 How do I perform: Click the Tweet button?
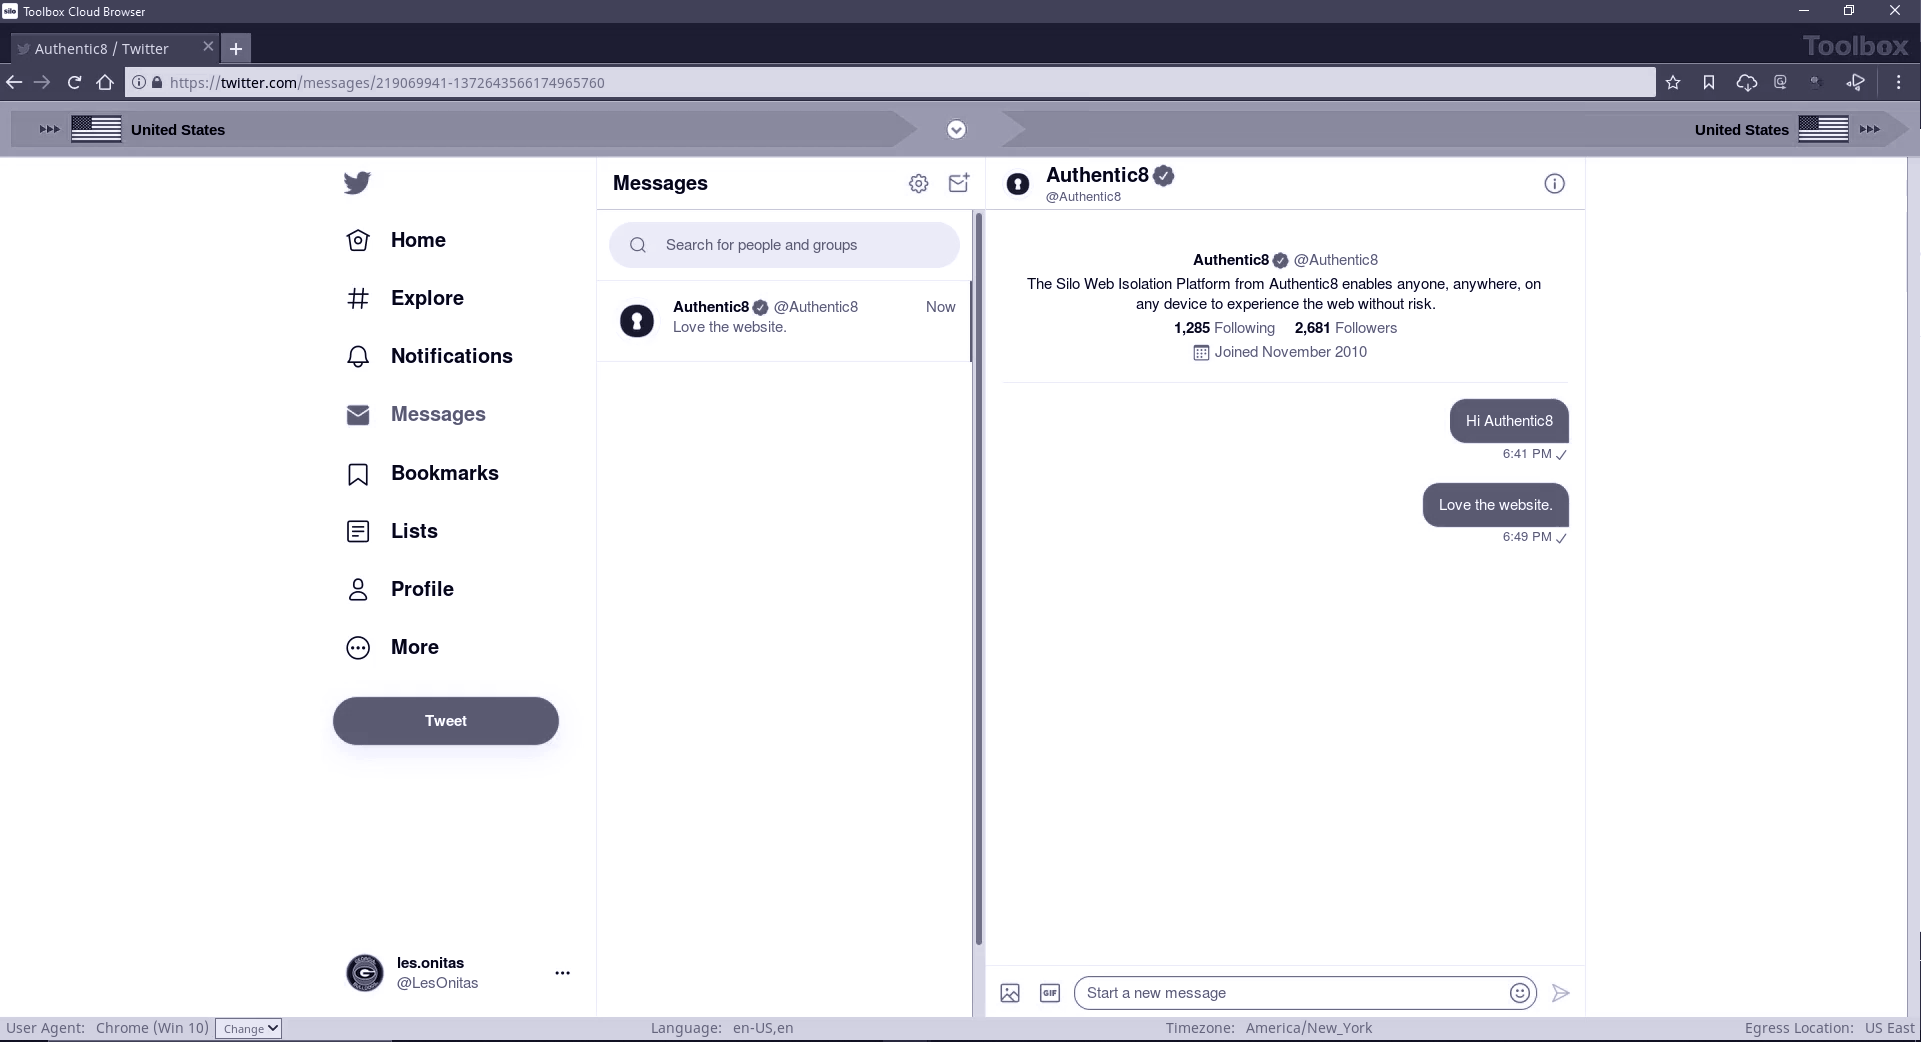pyautogui.click(x=446, y=721)
